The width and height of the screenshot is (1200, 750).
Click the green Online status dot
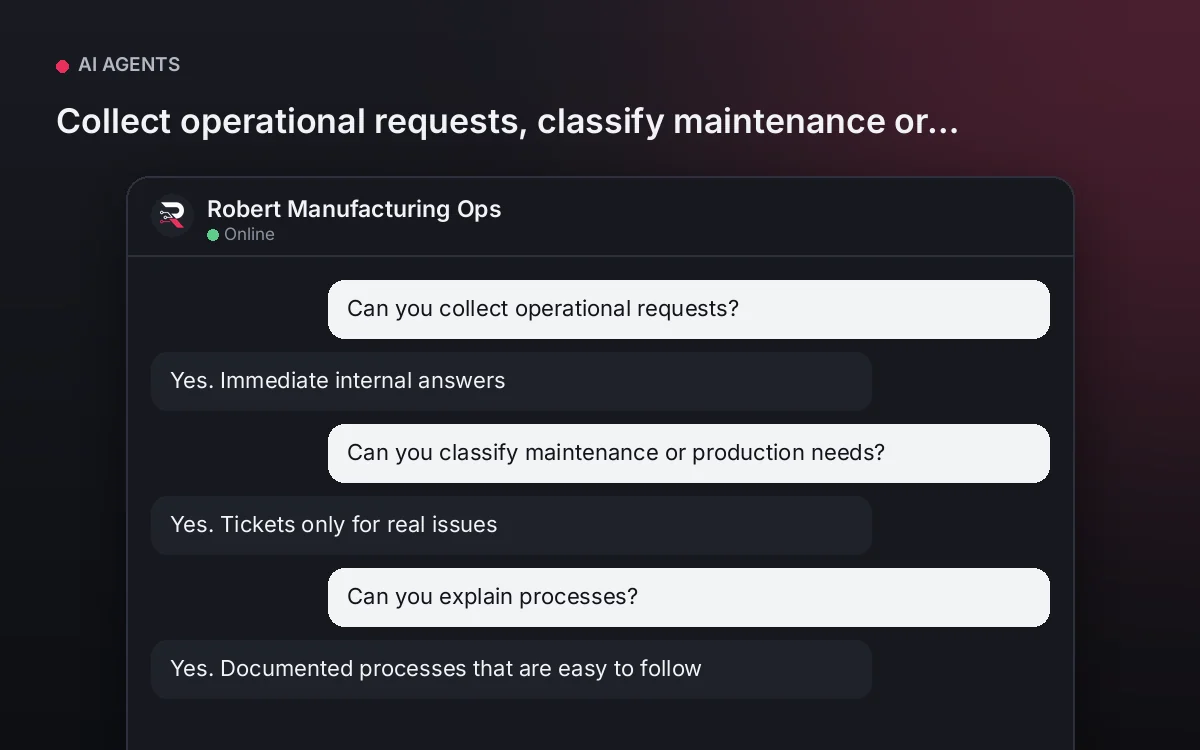click(x=213, y=235)
